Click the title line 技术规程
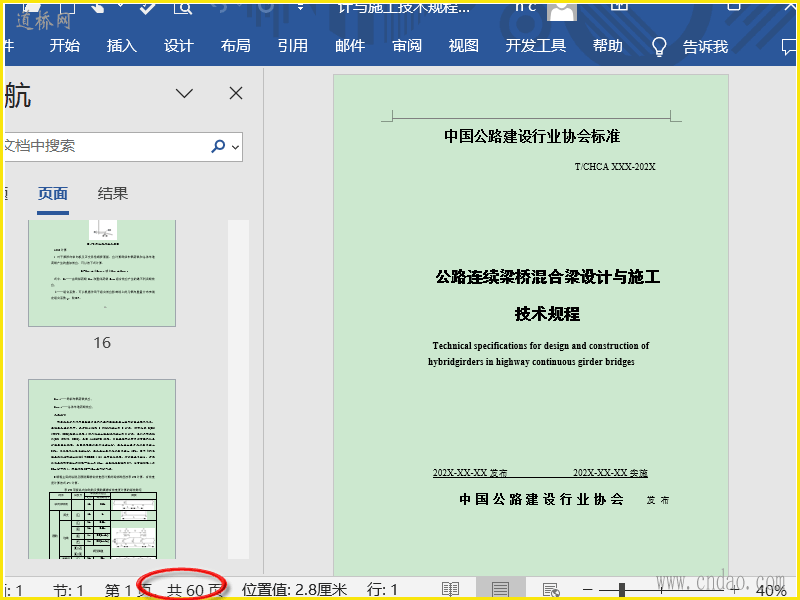 [547, 314]
